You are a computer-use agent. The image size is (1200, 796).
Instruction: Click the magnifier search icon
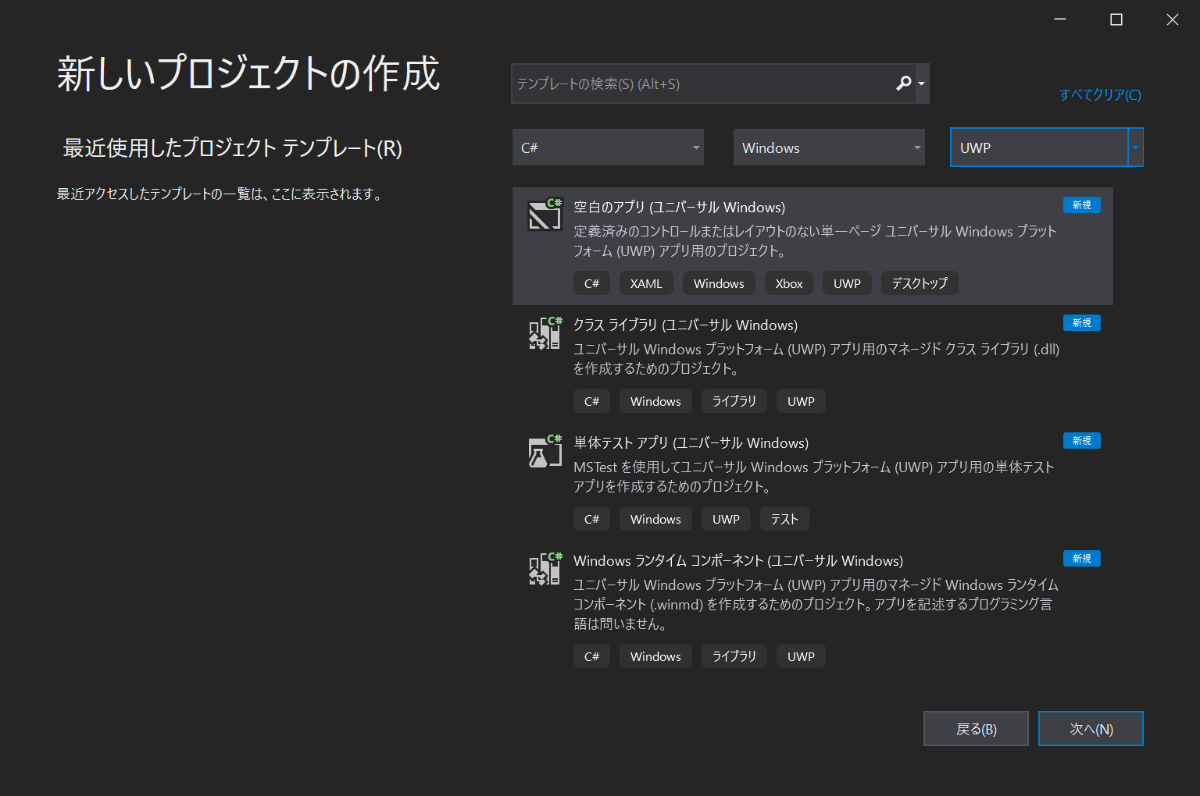[x=903, y=84]
